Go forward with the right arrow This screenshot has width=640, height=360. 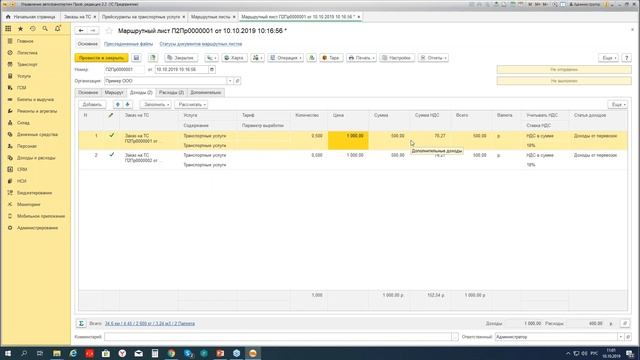click(x=93, y=31)
